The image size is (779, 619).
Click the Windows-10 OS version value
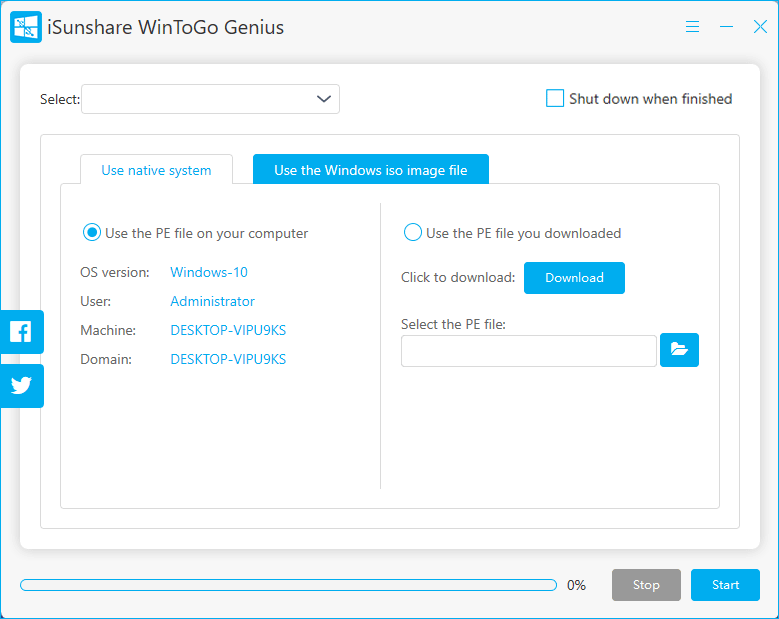click(x=209, y=272)
